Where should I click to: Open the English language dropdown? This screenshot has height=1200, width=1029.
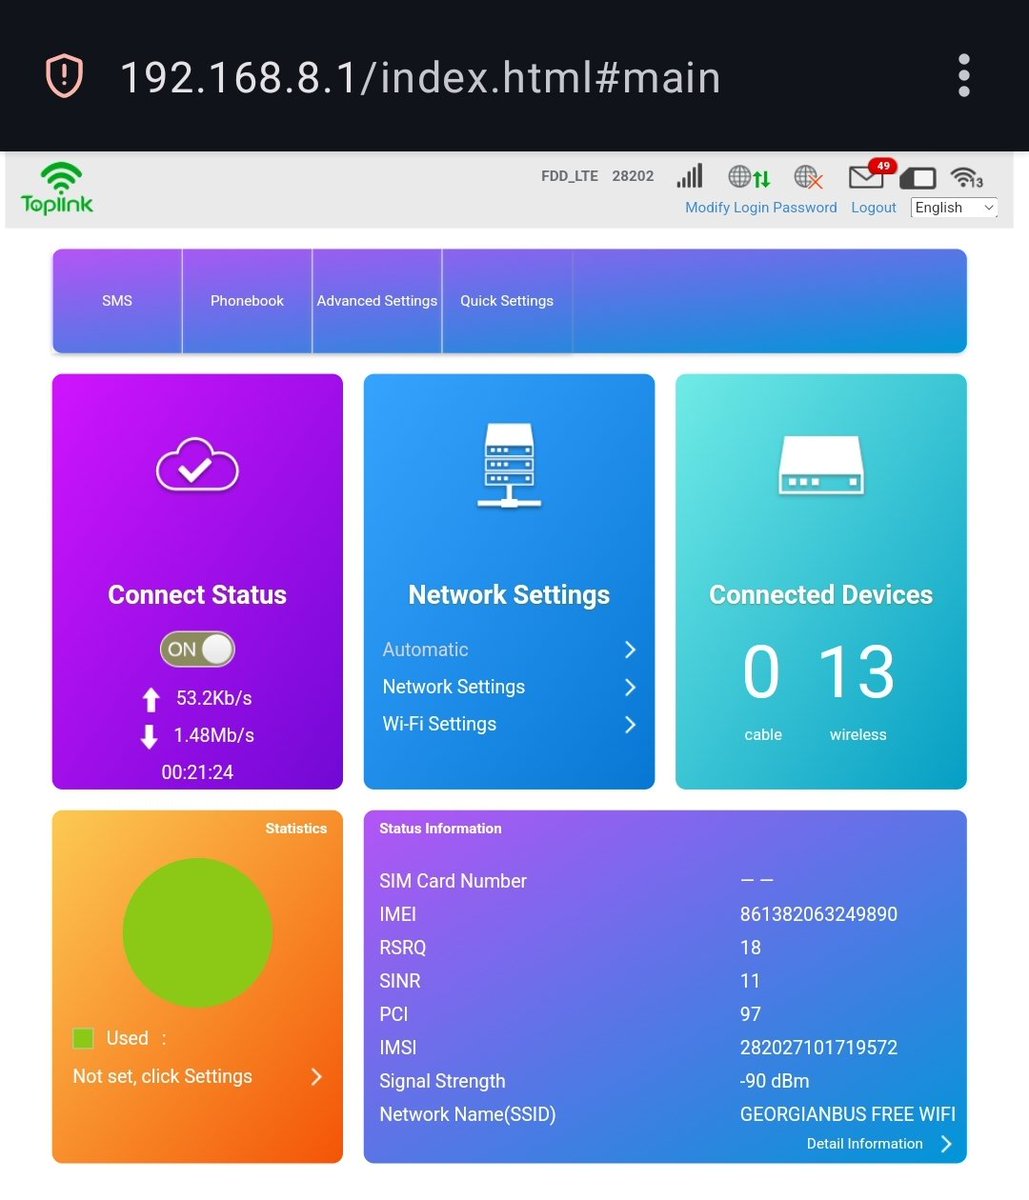(954, 207)
